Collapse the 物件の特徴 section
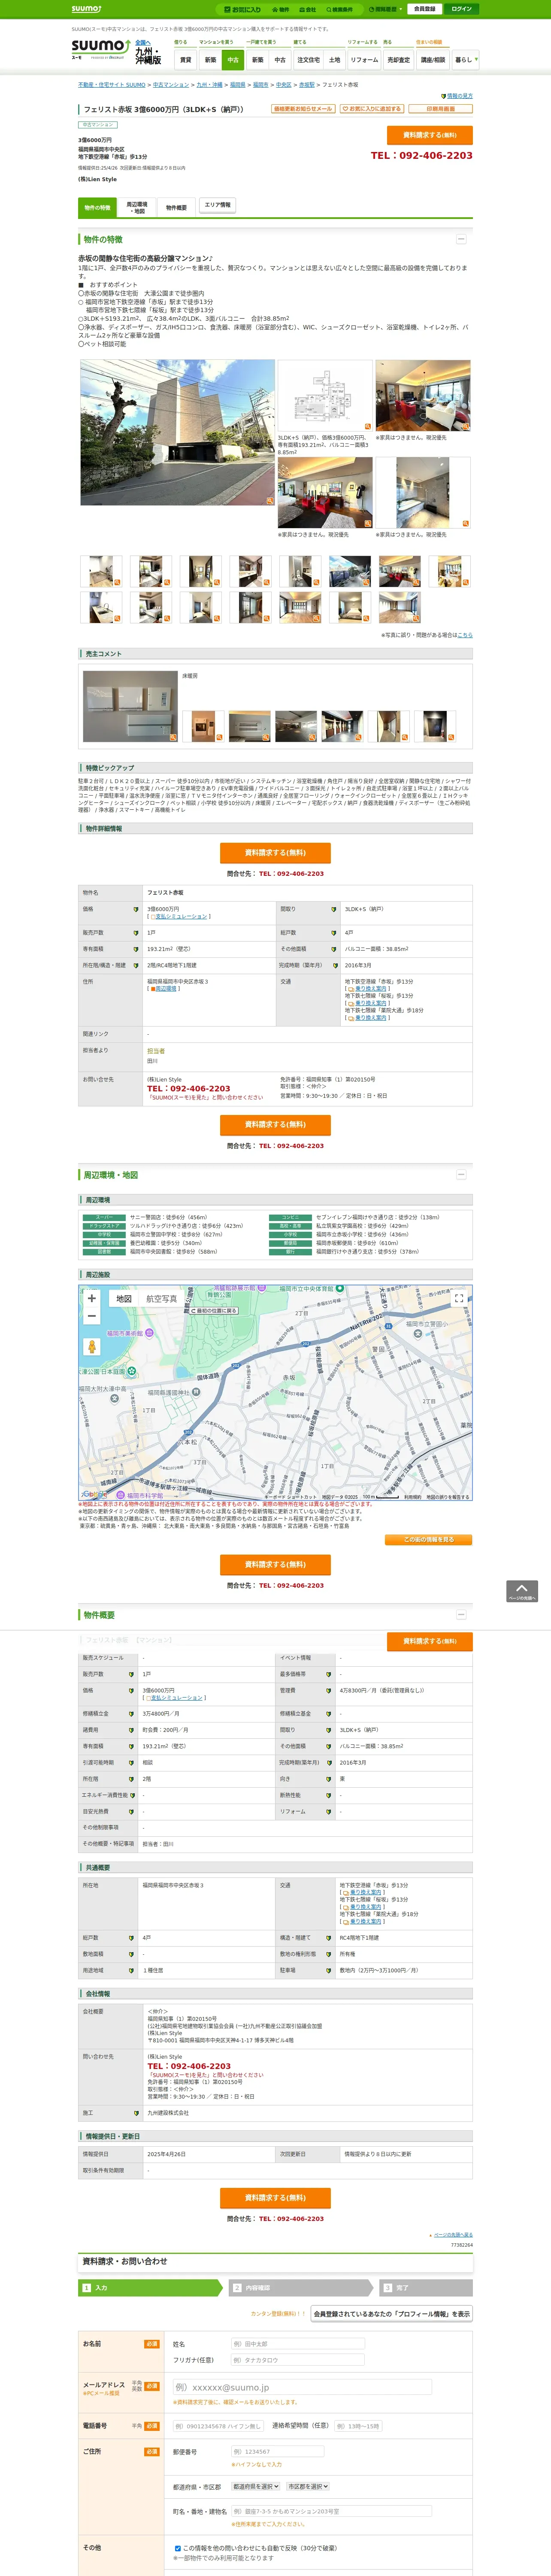551x2576 pixels. click(x=461, y=239)
